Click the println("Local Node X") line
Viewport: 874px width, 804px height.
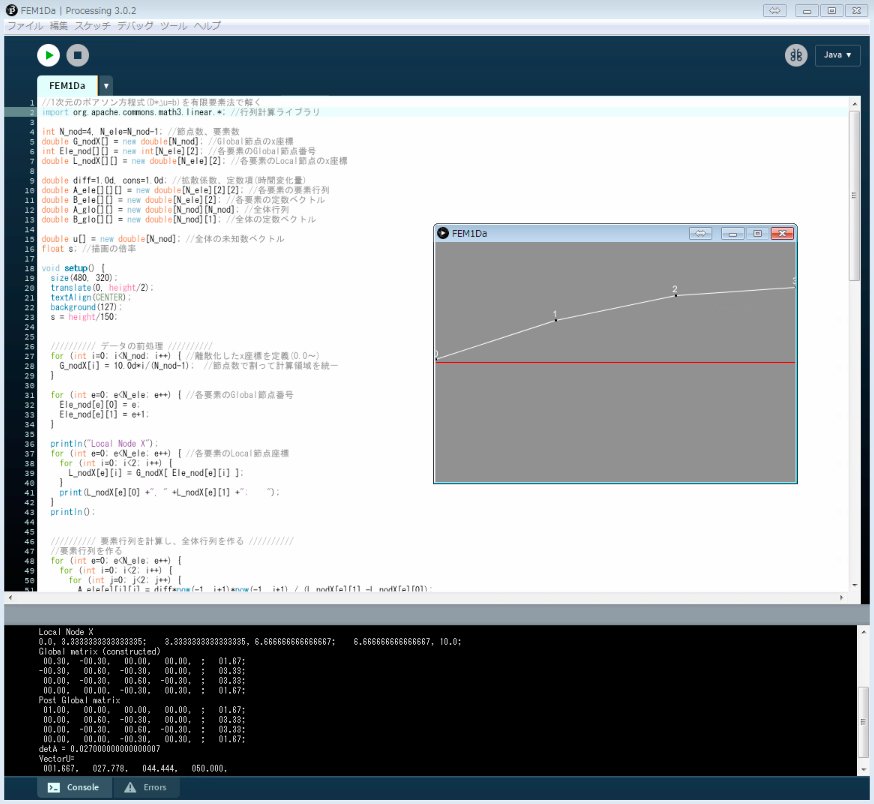[104, 444]
